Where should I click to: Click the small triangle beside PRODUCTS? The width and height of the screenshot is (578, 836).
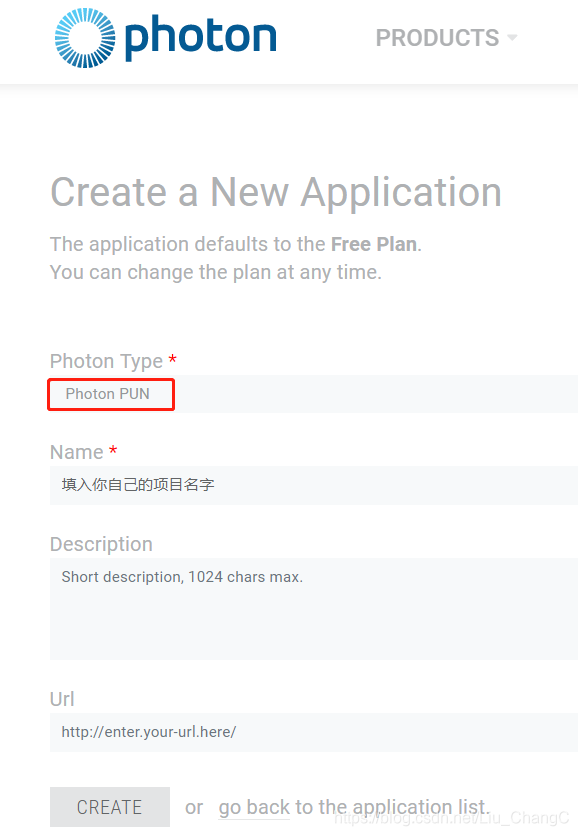513,38
